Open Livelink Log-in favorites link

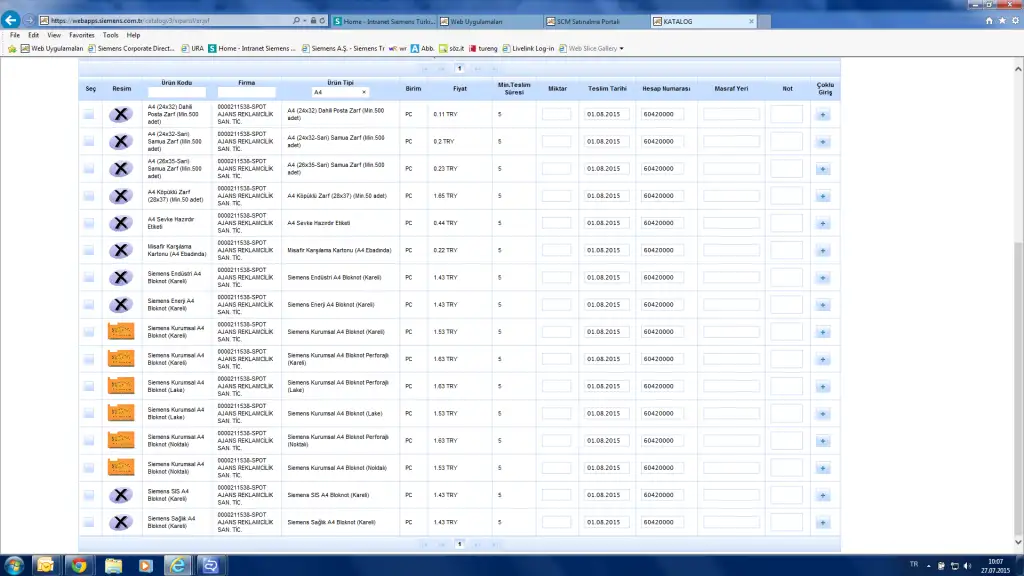[x=528, y=48]
